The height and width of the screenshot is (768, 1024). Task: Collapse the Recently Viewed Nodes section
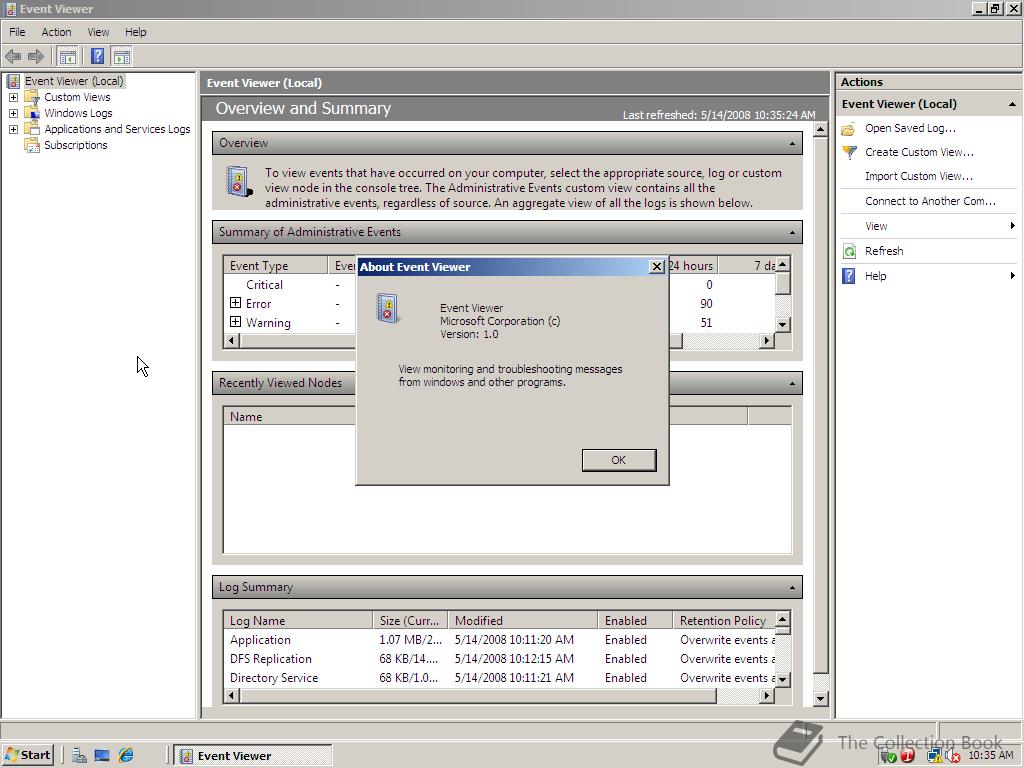792,383
